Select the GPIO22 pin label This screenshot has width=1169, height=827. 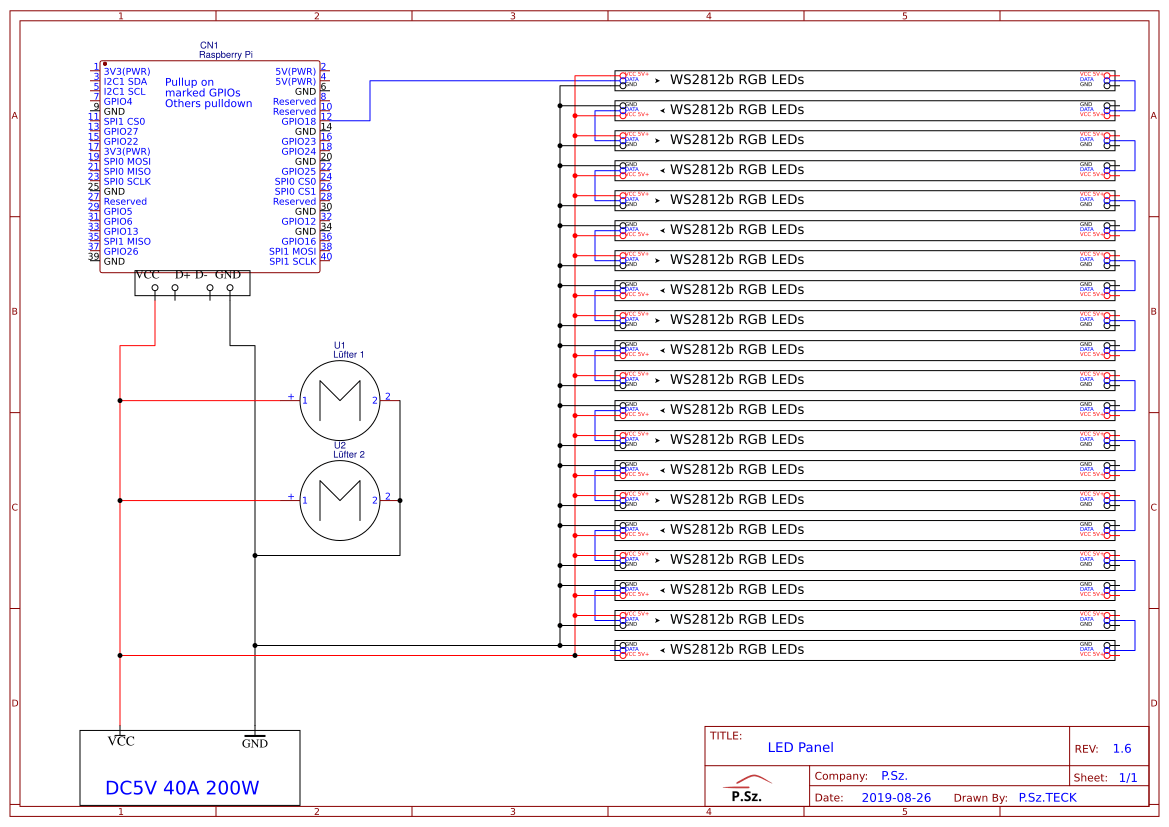point(121,142)
